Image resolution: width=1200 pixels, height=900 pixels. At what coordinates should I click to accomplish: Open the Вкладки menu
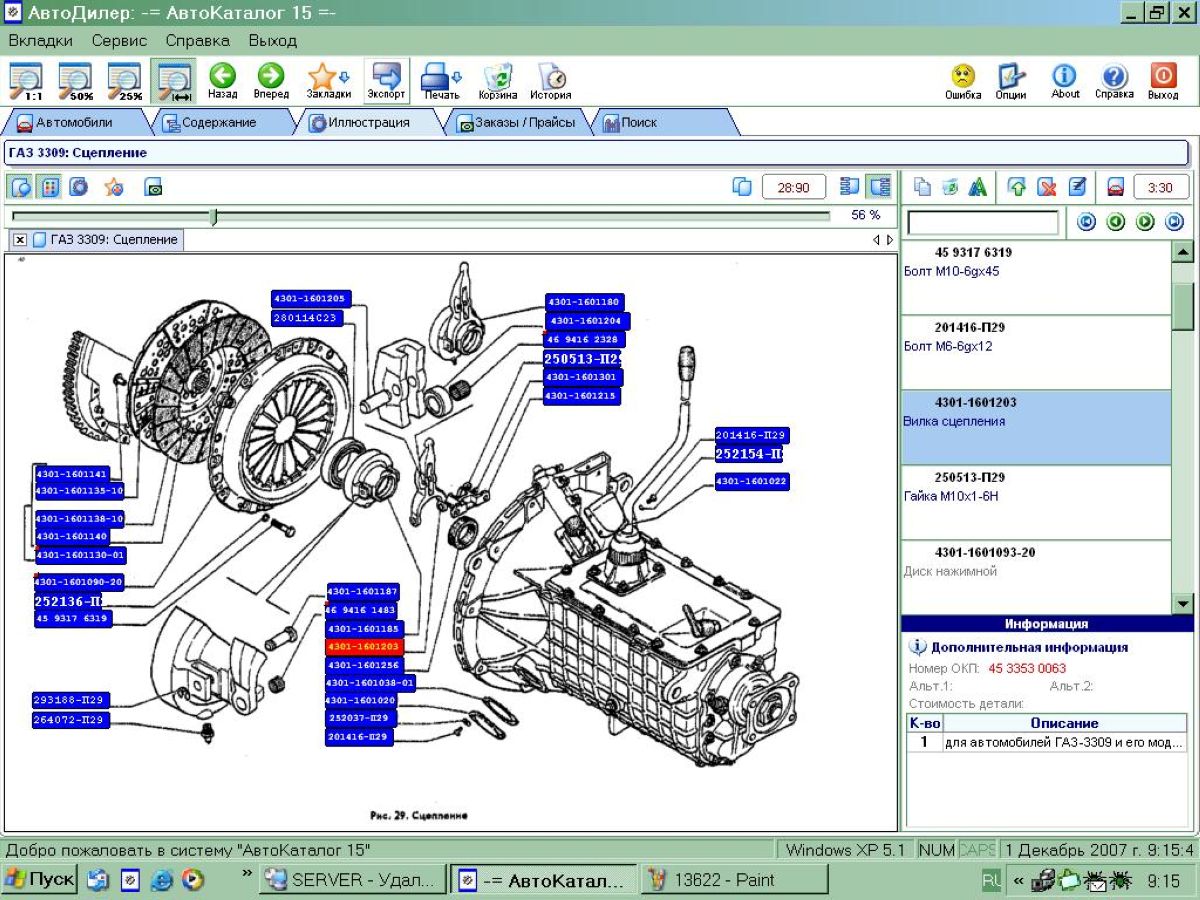[x=41, y=41]
